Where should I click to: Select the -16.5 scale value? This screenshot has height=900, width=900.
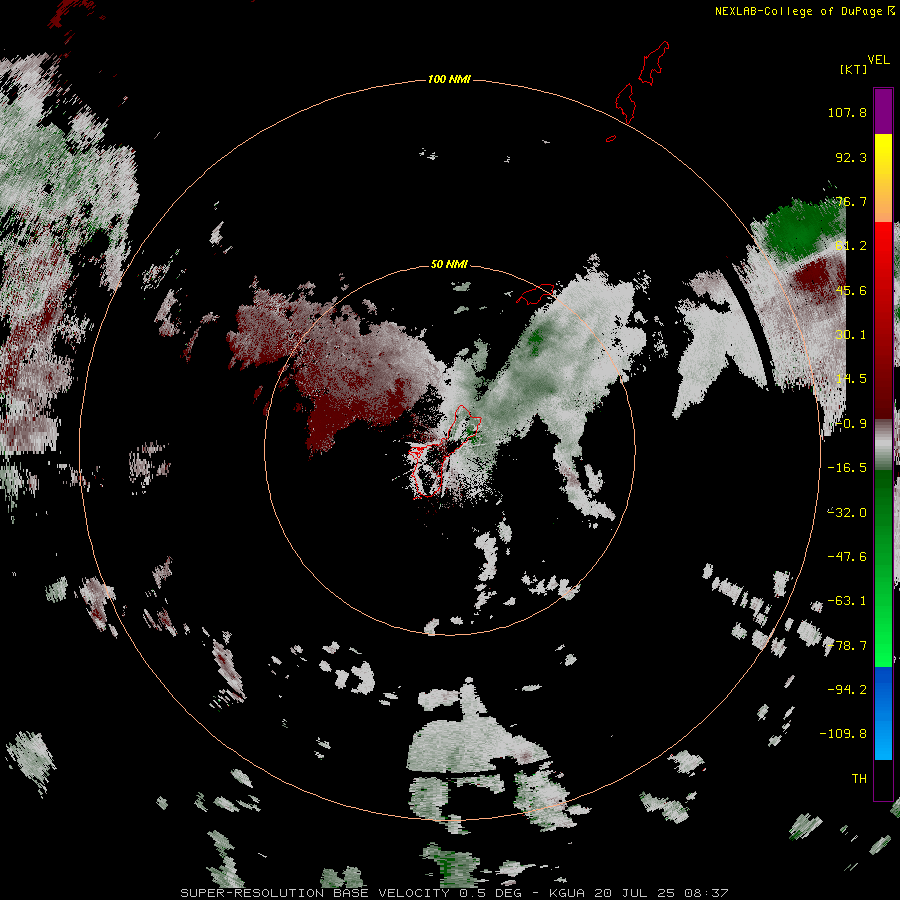pyautogui.click(x=847, y=468)
